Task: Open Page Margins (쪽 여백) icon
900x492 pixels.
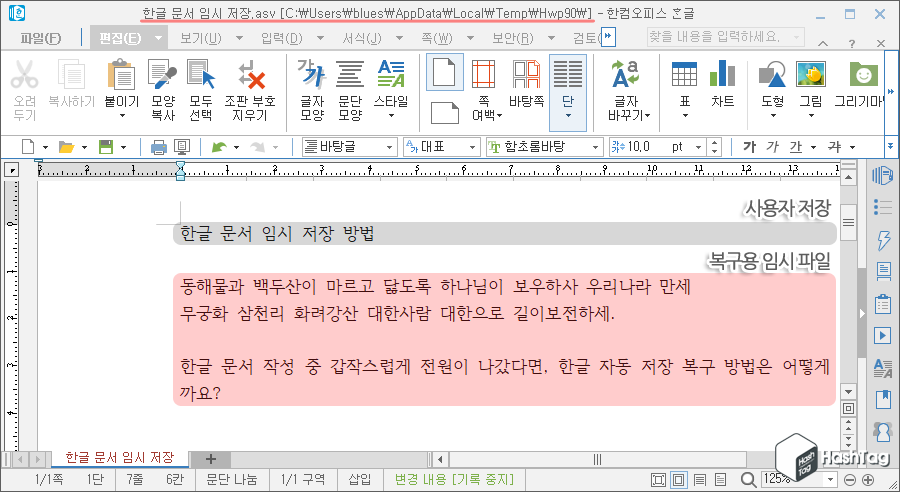Action: 484,75
